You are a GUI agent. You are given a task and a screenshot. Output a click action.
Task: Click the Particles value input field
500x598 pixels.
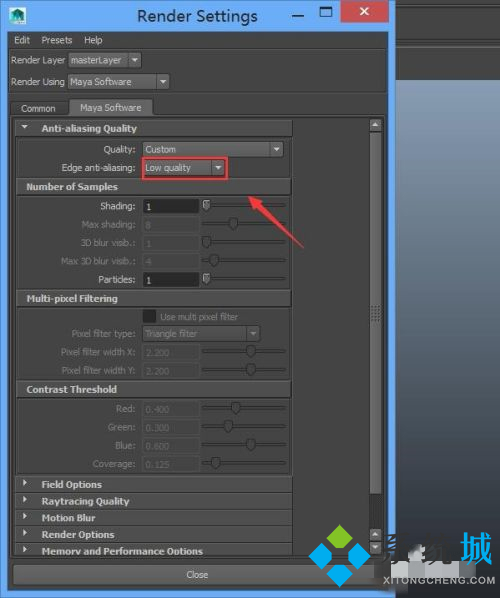(x=170, y=280)
